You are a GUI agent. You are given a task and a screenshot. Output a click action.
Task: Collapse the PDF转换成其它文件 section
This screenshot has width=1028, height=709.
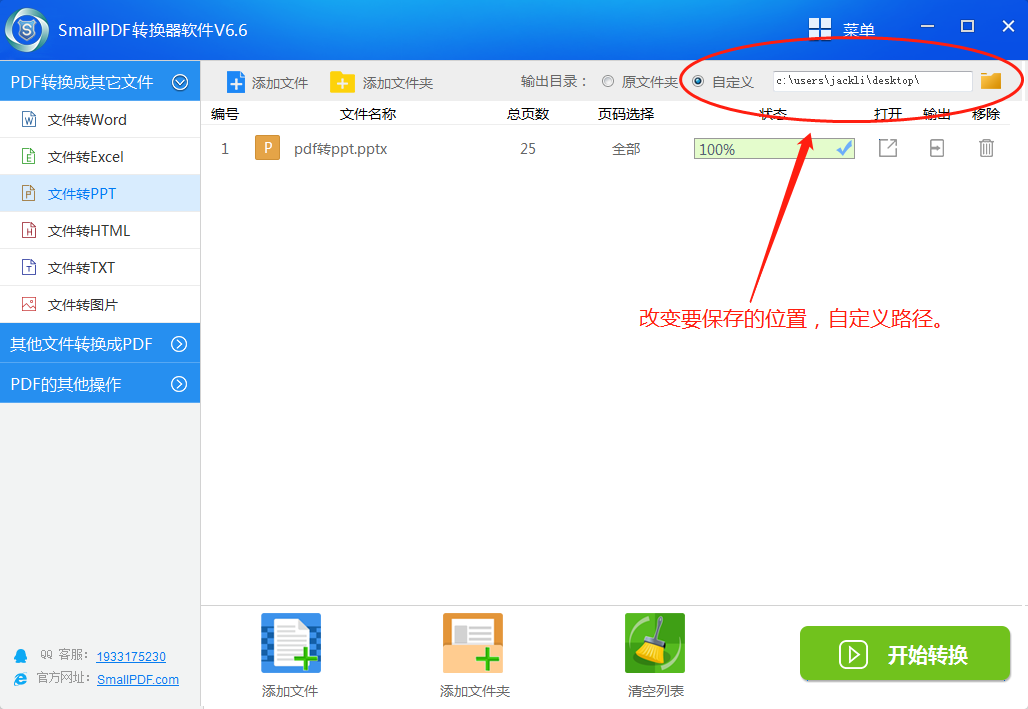tap(180, 82)
